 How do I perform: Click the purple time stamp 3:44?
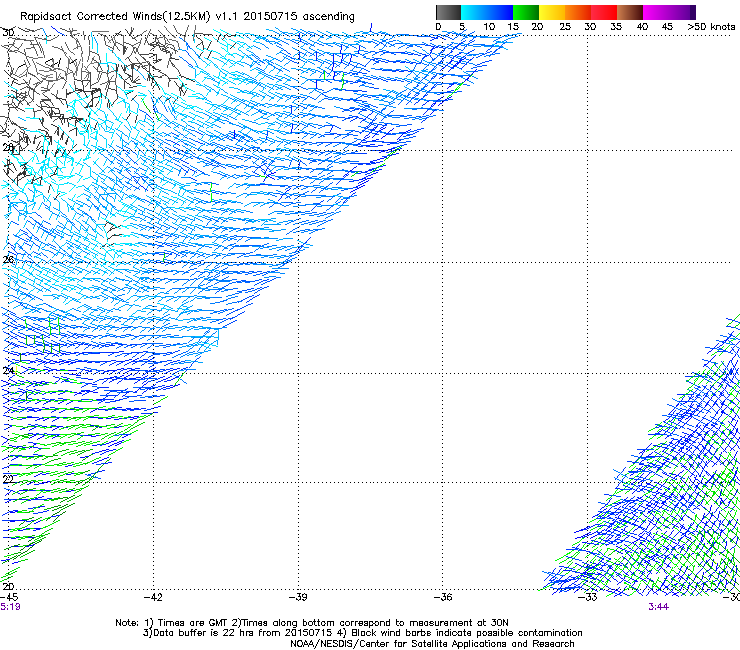pos(658,607)
